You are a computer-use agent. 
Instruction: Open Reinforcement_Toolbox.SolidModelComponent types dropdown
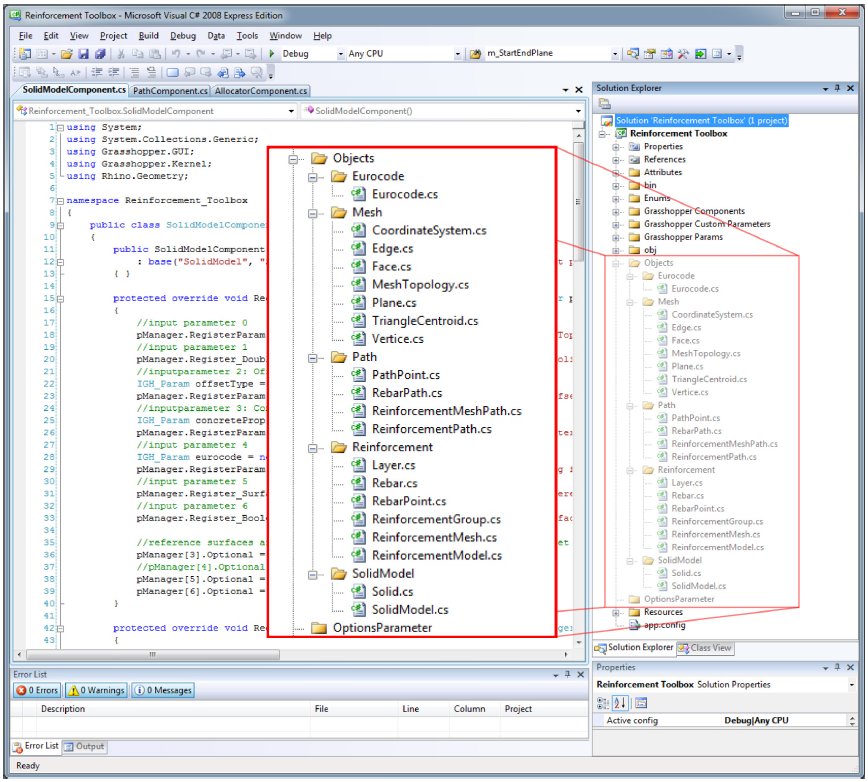pos(291,111)
